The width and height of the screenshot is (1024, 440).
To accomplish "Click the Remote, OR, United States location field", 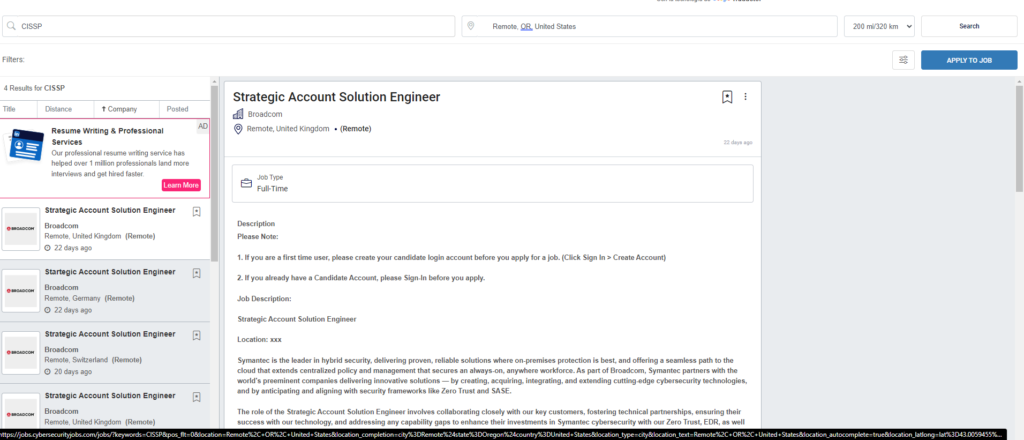I will point(650,26).
